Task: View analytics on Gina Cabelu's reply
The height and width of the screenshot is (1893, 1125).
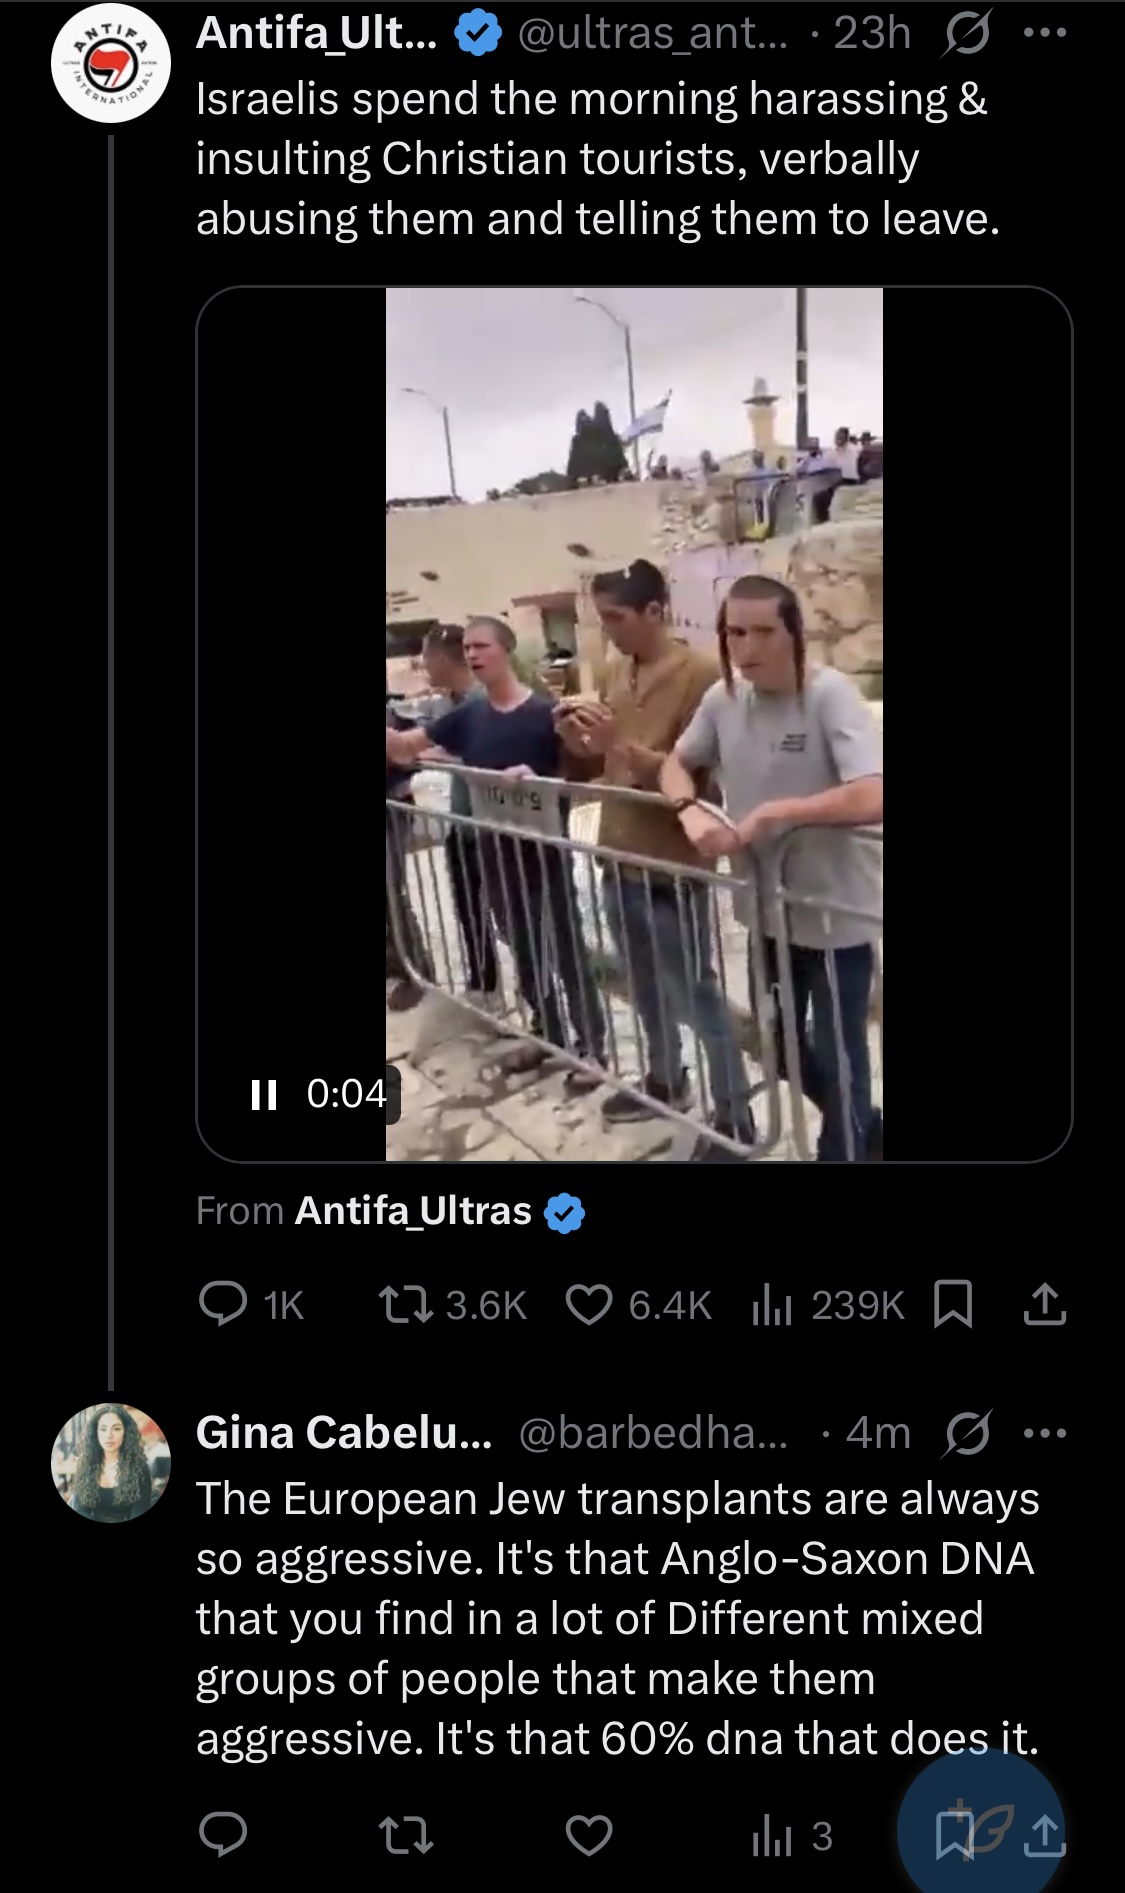Action: (x=772, y=1835)
